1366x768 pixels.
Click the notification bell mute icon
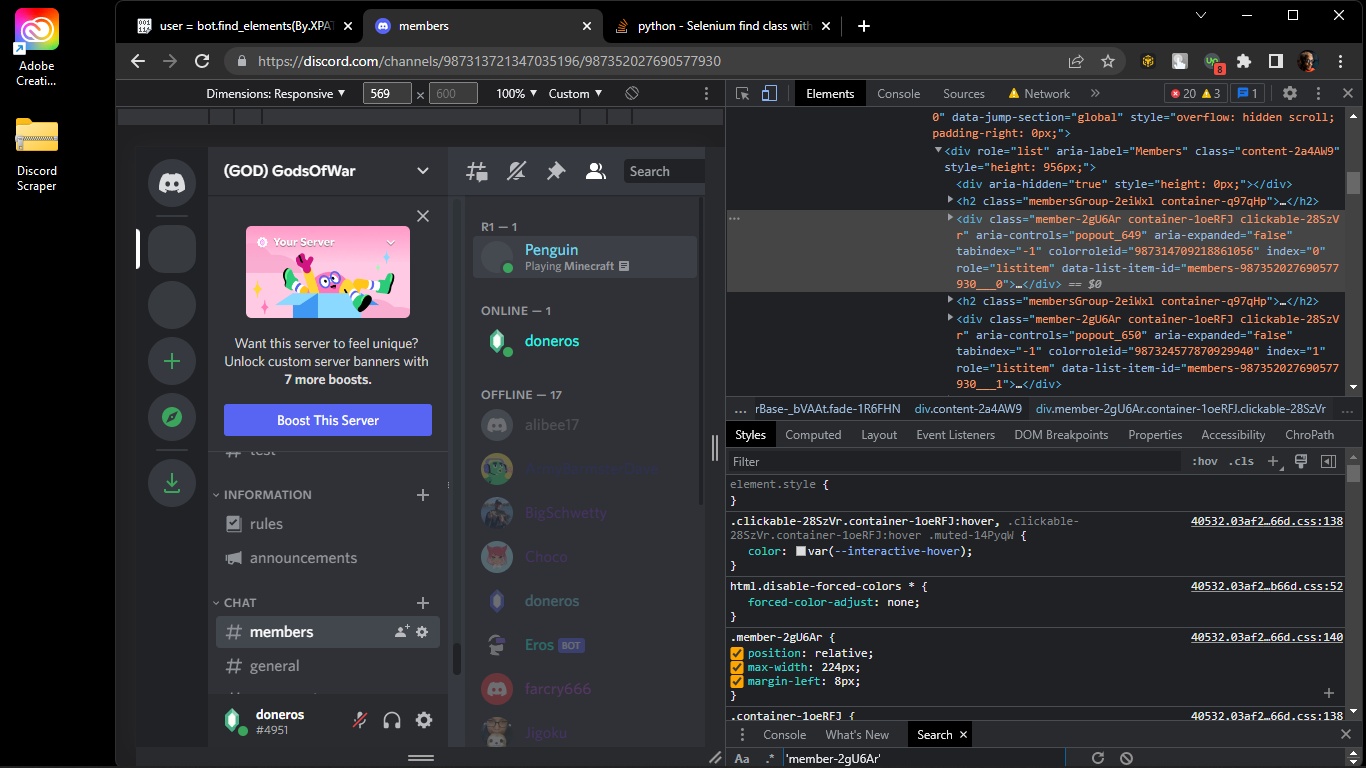(x=516, y=171)
